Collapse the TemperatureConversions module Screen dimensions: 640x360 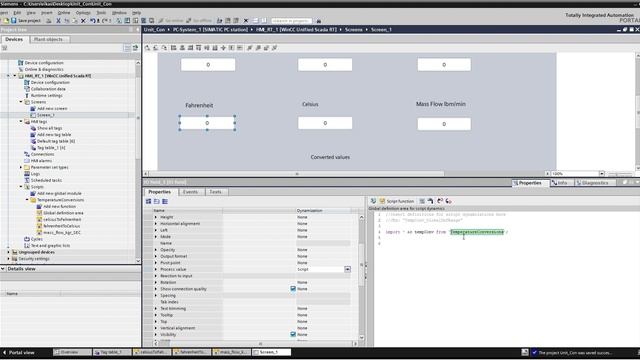[27, 200]
